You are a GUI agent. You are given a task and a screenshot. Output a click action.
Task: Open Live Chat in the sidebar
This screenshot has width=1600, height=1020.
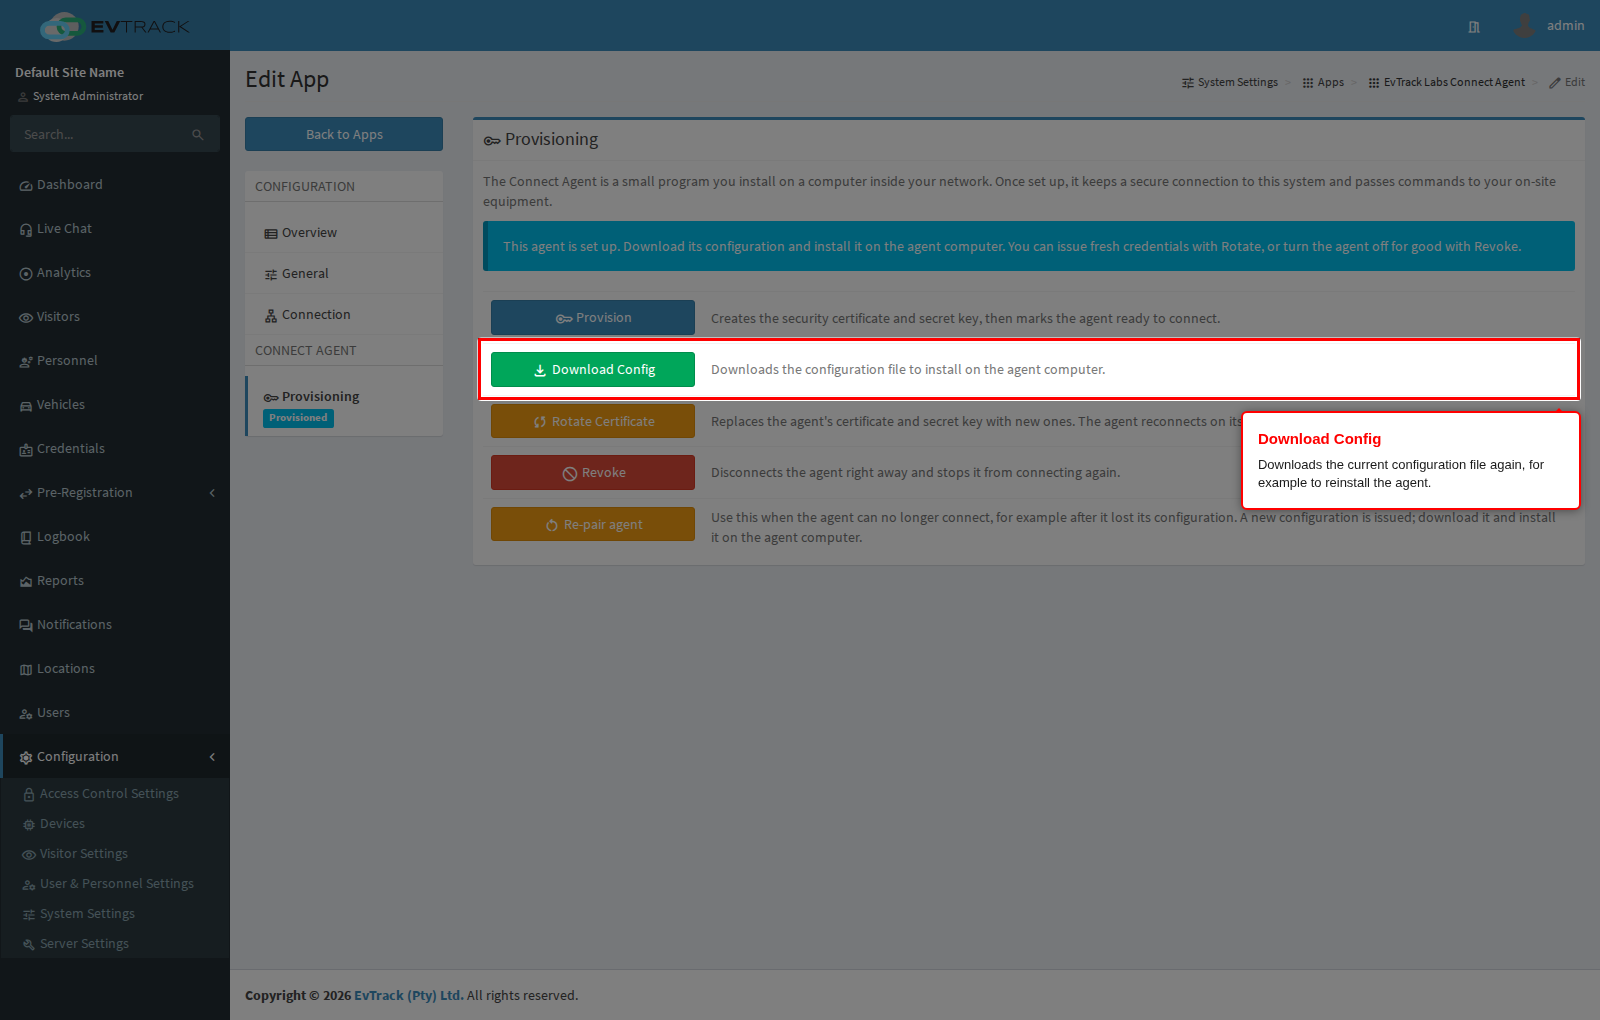point(115,229)
